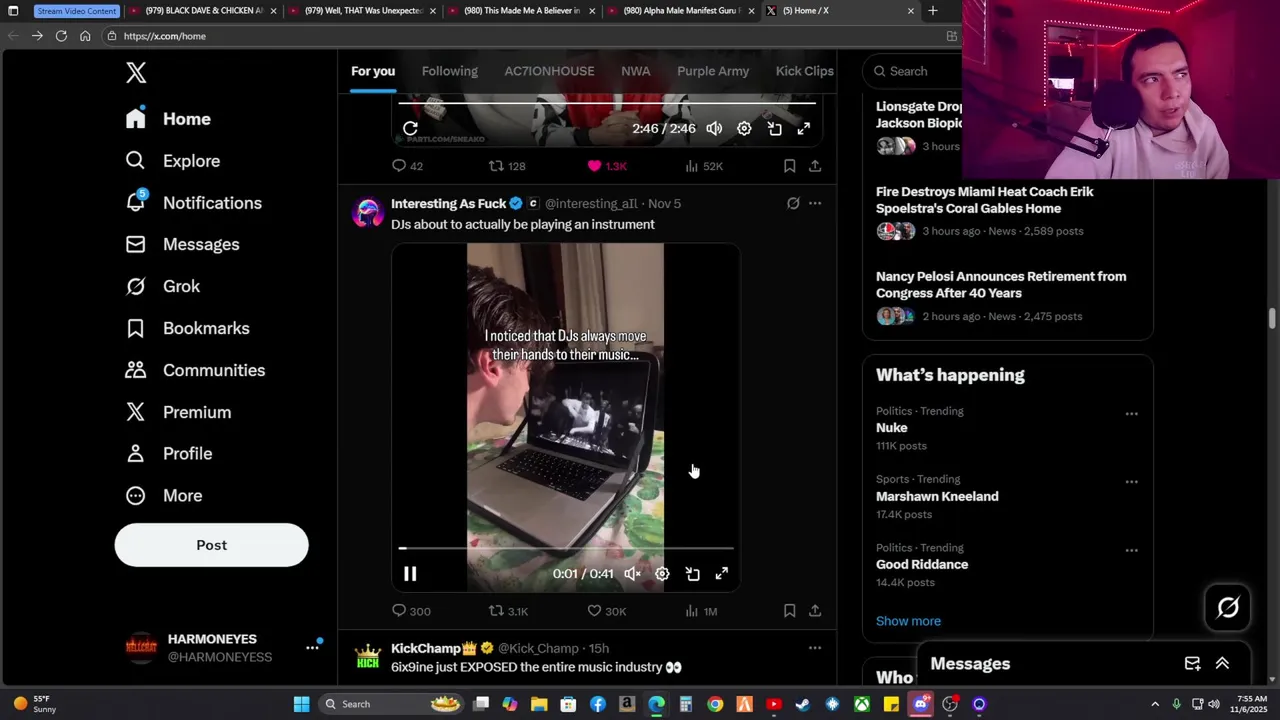Open more options for Nuke trend

tap(1131, 413)
